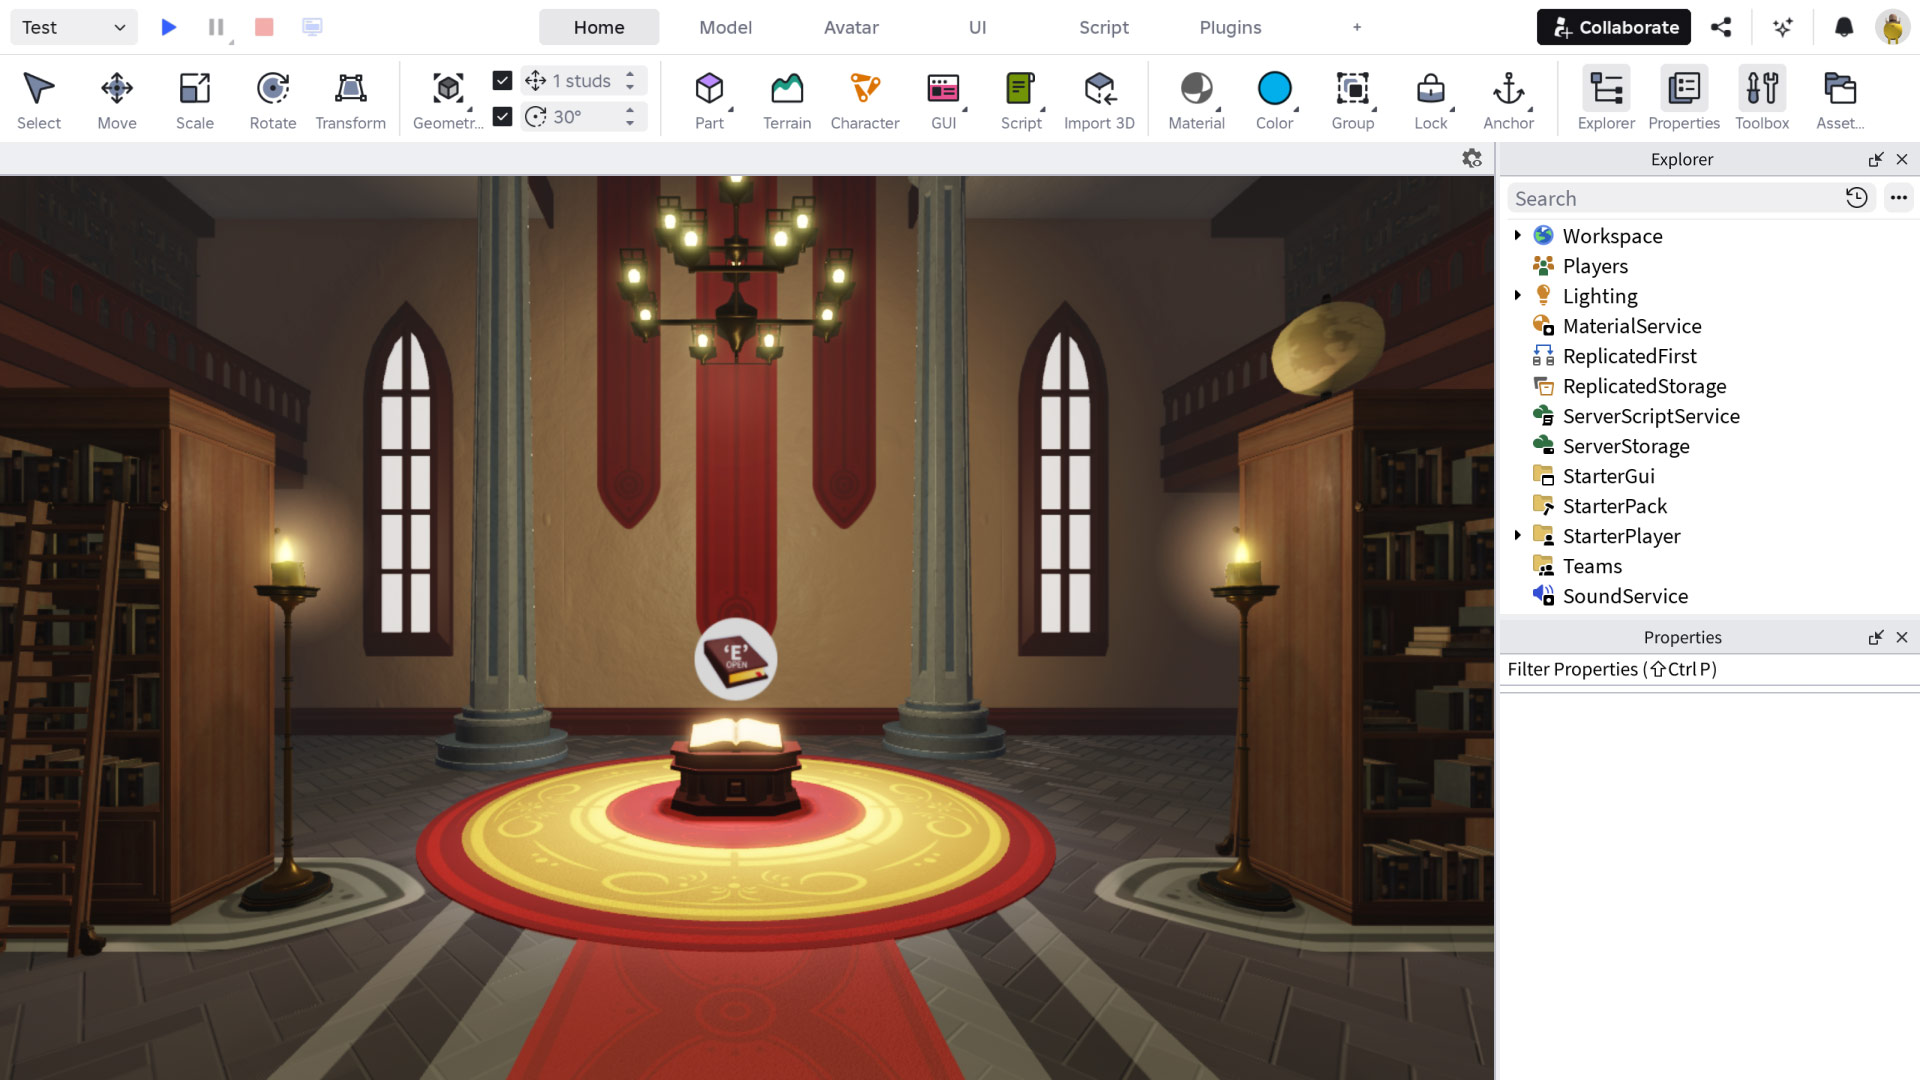Open the Plugins tab
1920x1080 pixels.
1230,27
